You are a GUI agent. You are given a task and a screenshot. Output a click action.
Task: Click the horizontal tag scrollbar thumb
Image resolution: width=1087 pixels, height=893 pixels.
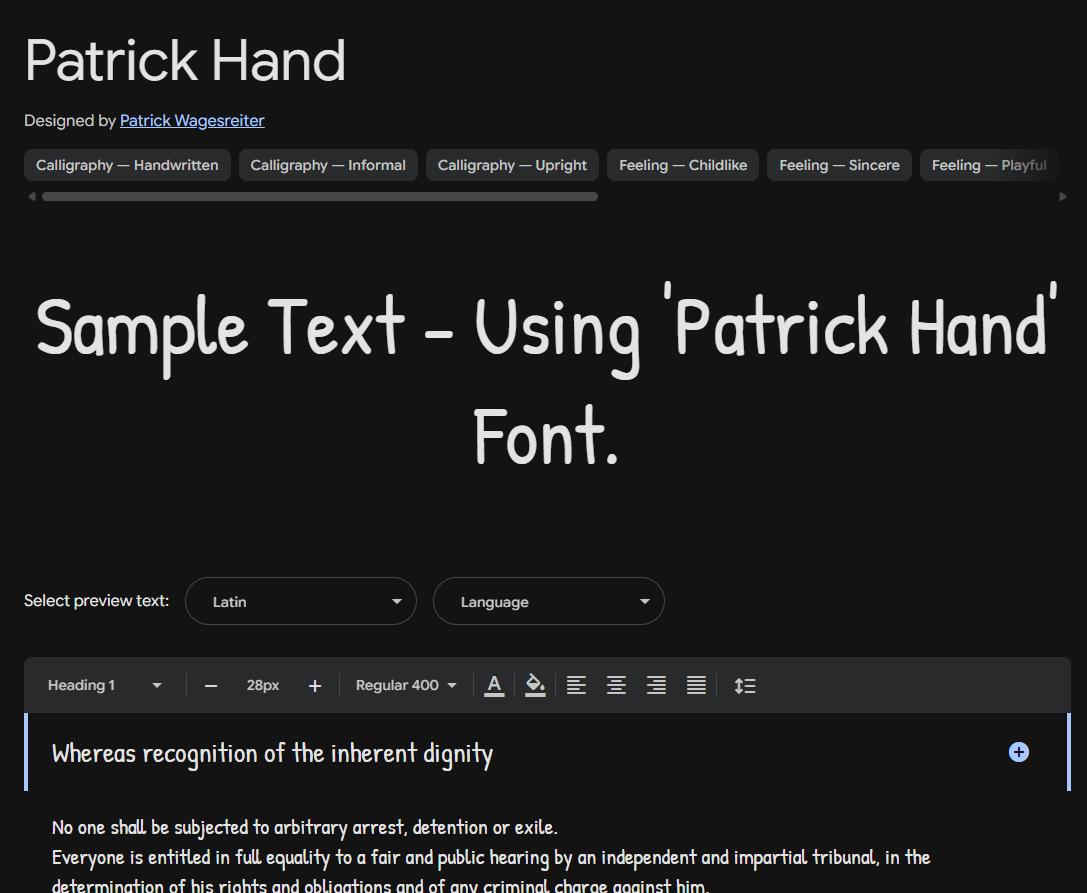320,197
